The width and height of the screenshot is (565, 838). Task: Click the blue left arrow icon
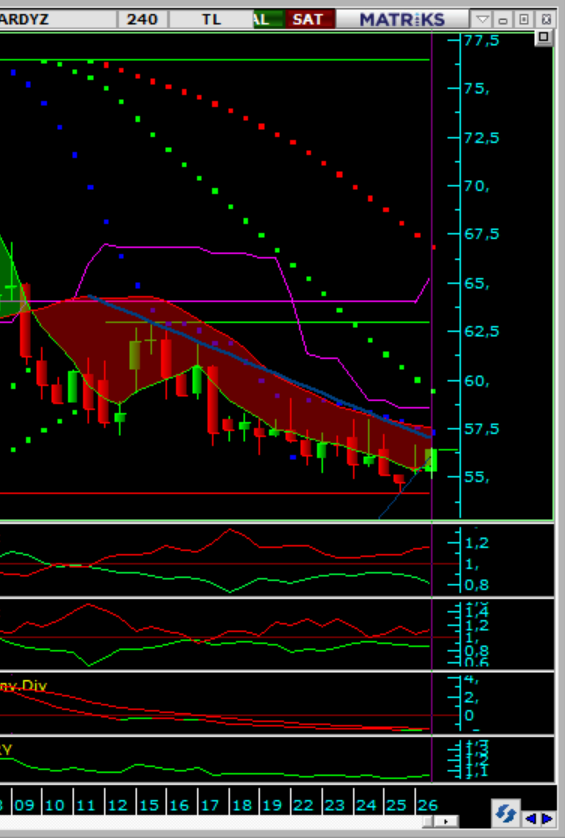click(530, 818)
